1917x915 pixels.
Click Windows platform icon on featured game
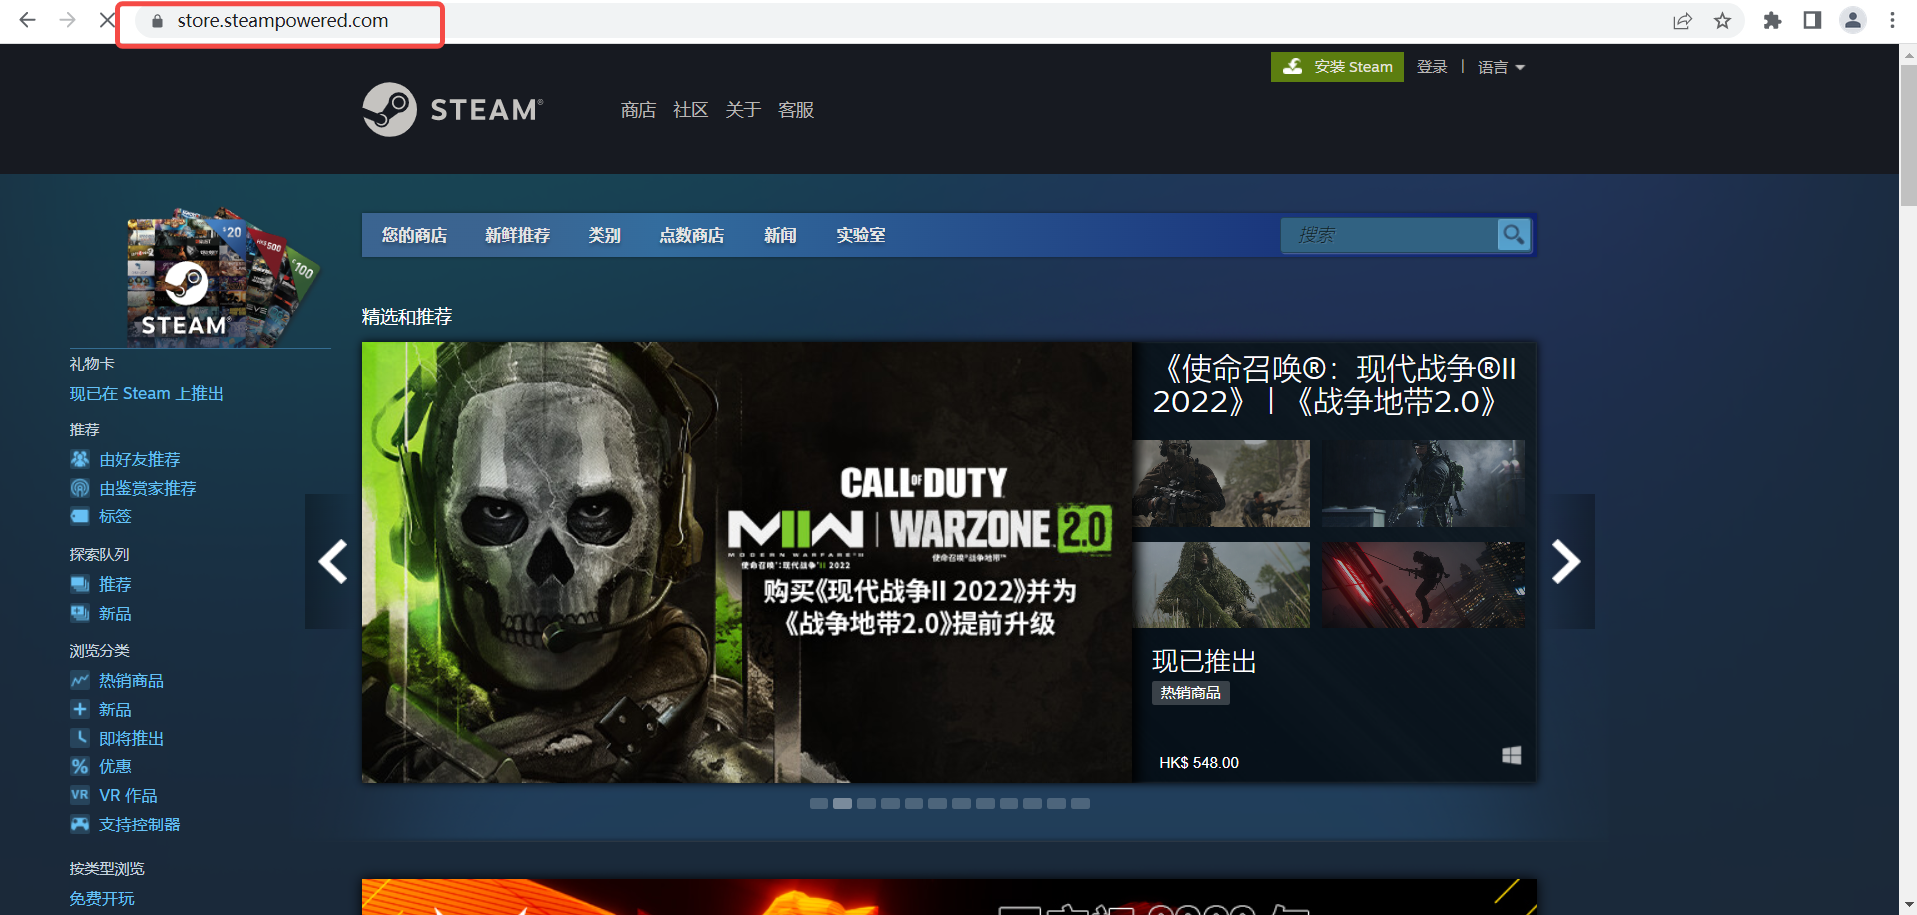coord(1511,755)
